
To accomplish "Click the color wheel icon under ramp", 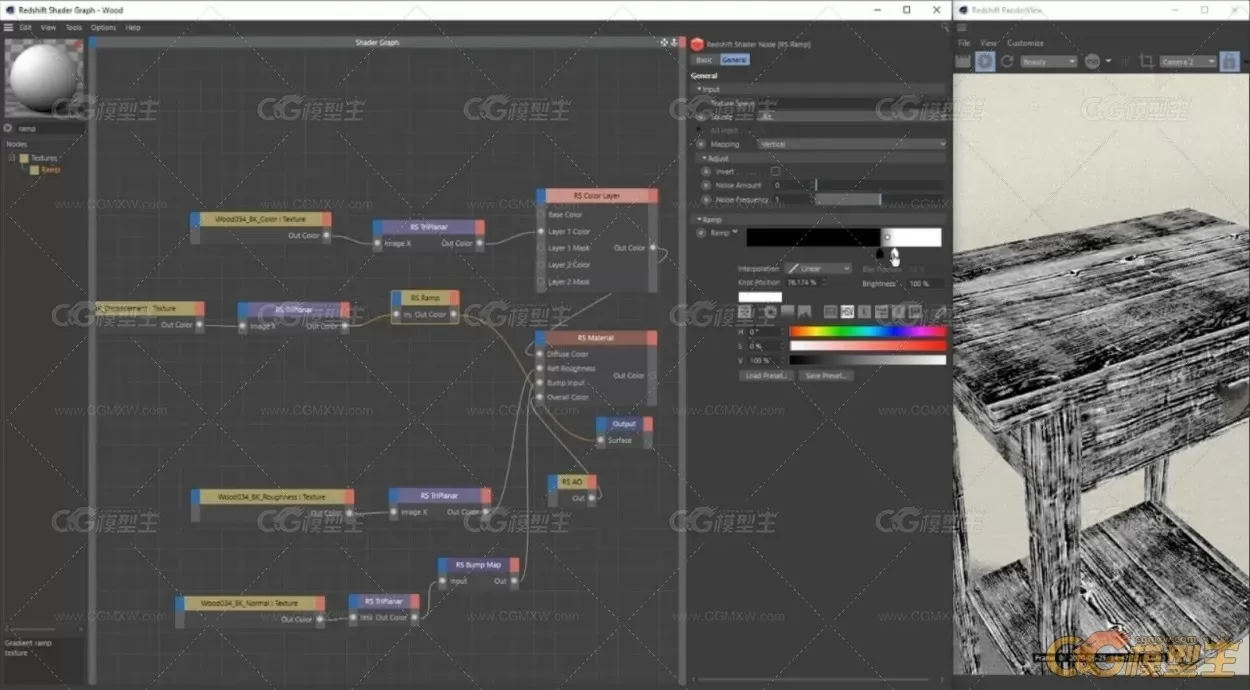I will pyautogui.click(x=771, y=312).
